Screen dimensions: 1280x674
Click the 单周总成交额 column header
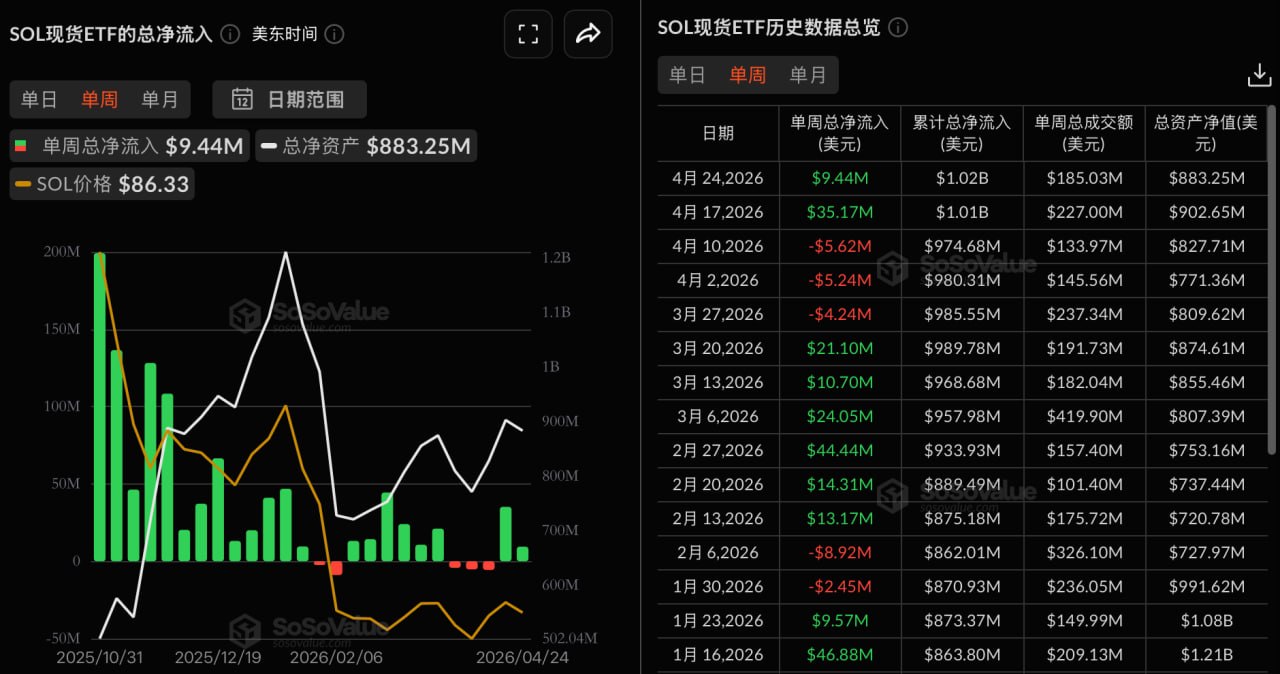(x=1084, y=133)
